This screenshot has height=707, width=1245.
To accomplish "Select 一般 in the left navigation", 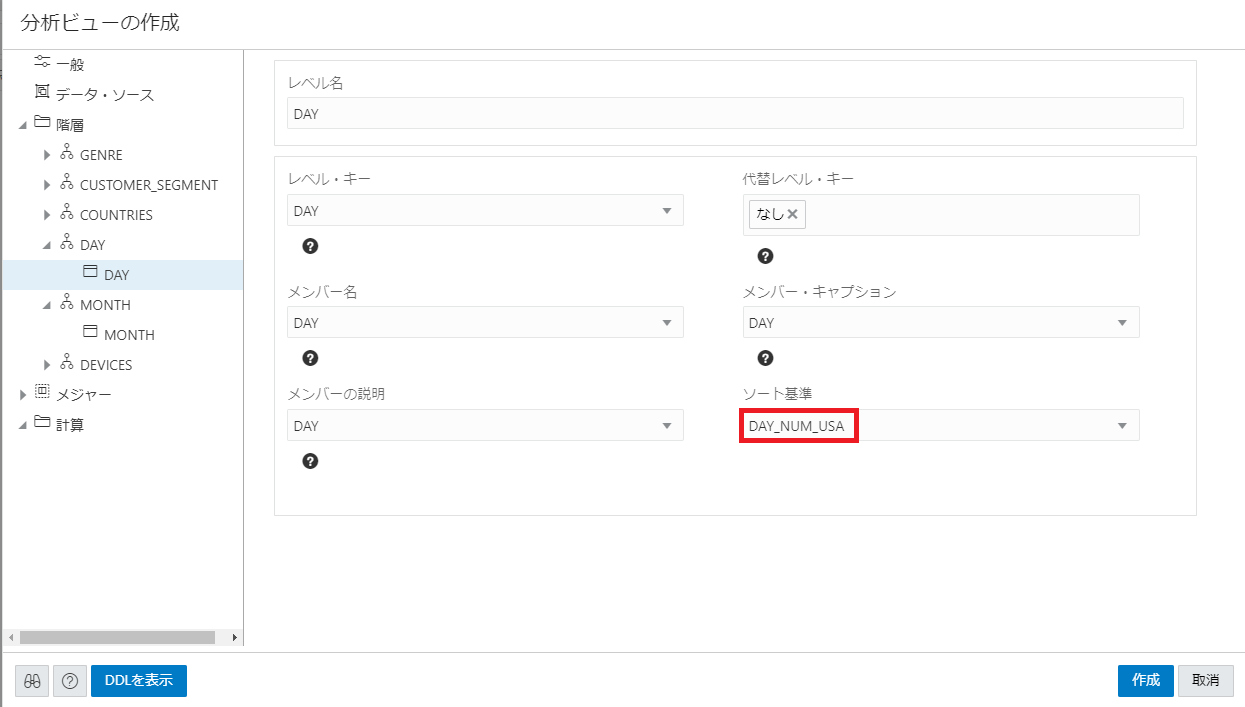I will (70, 64).
